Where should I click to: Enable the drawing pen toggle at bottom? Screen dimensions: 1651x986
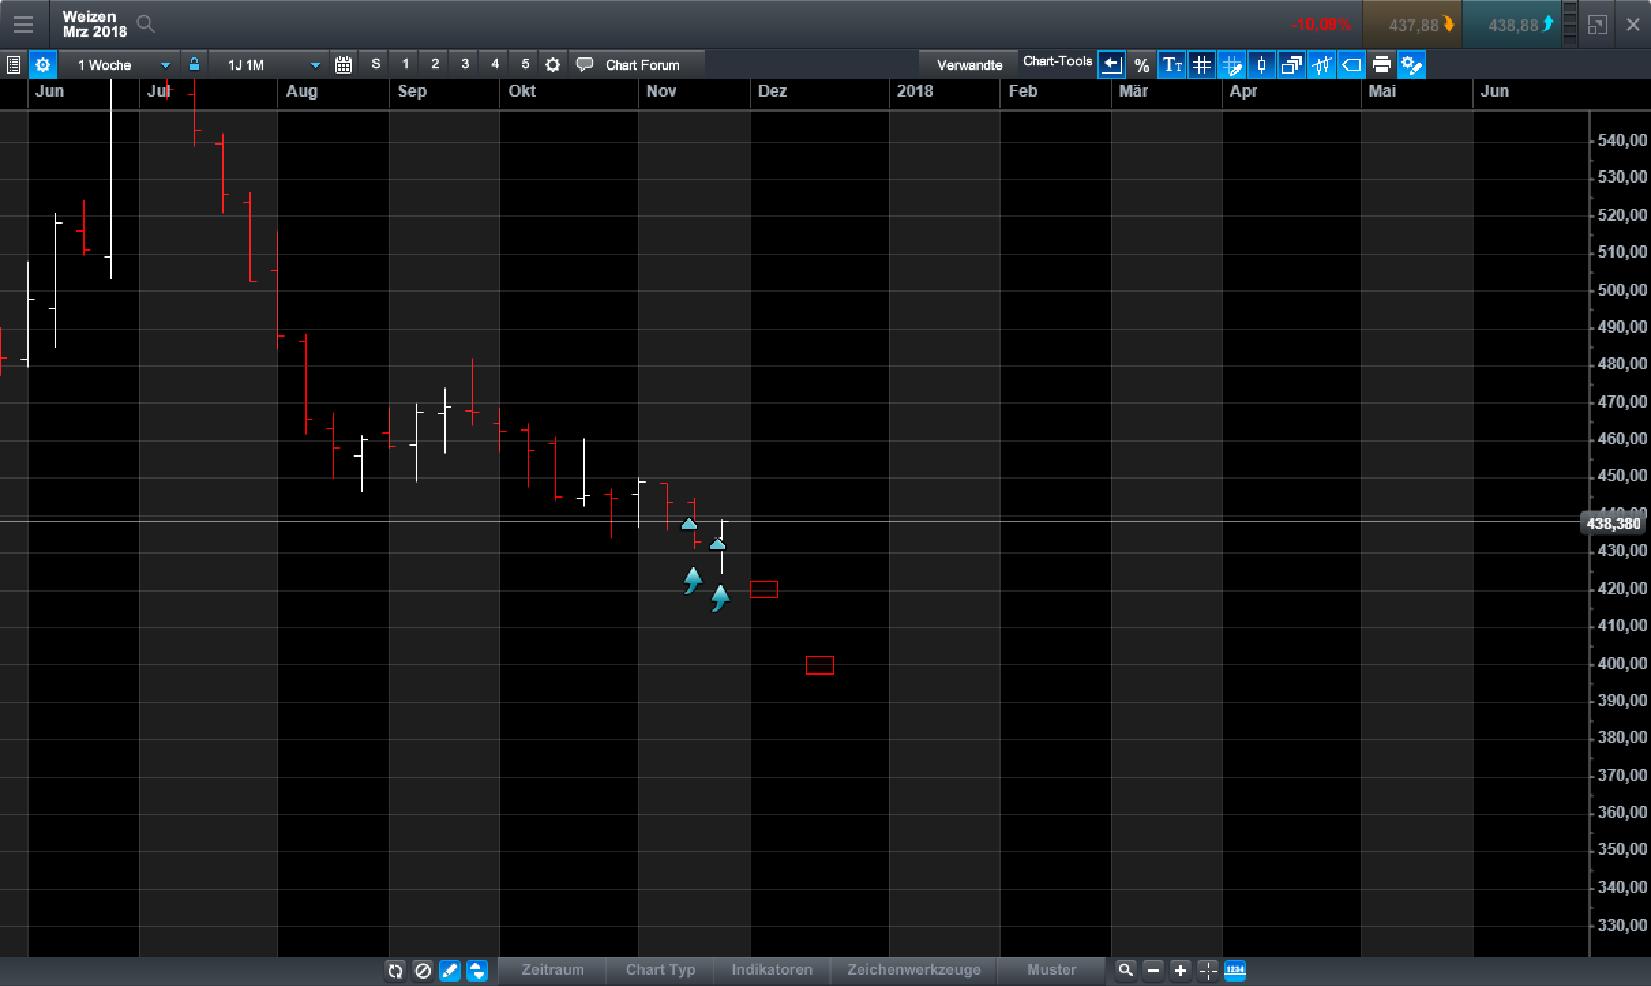[x=450, y=970]
